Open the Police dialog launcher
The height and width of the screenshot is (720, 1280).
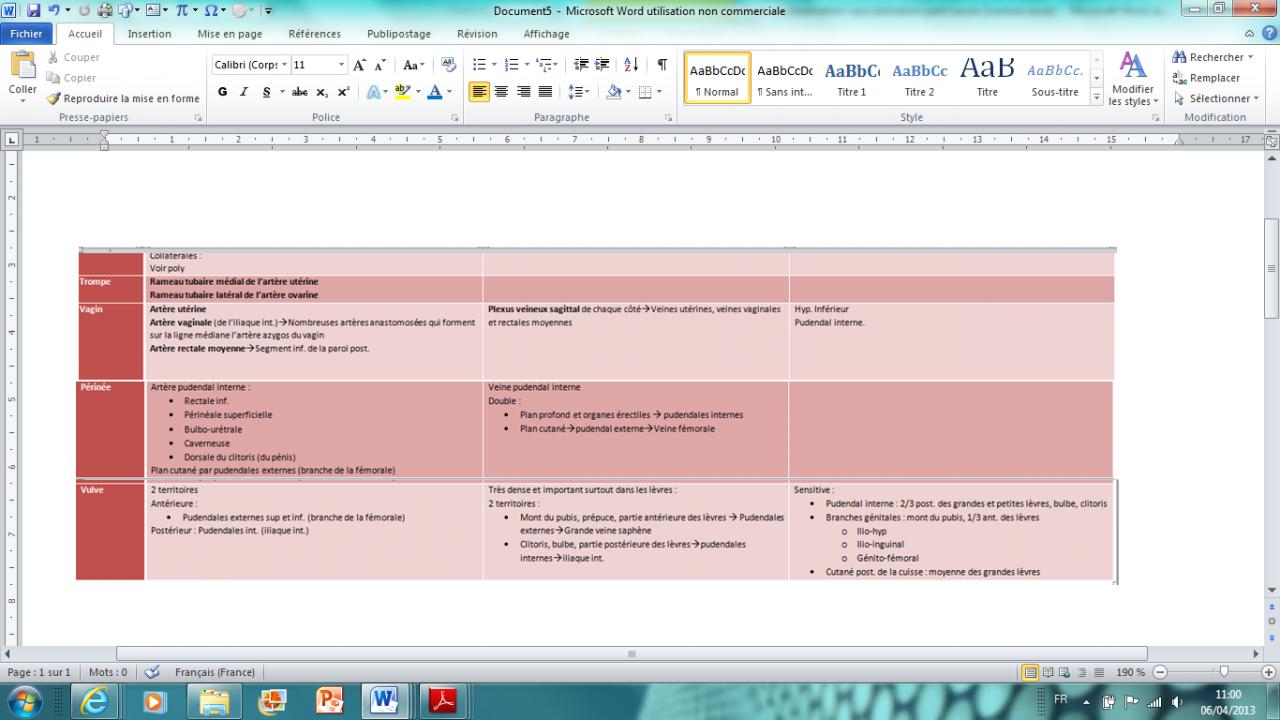pos(455,118)
